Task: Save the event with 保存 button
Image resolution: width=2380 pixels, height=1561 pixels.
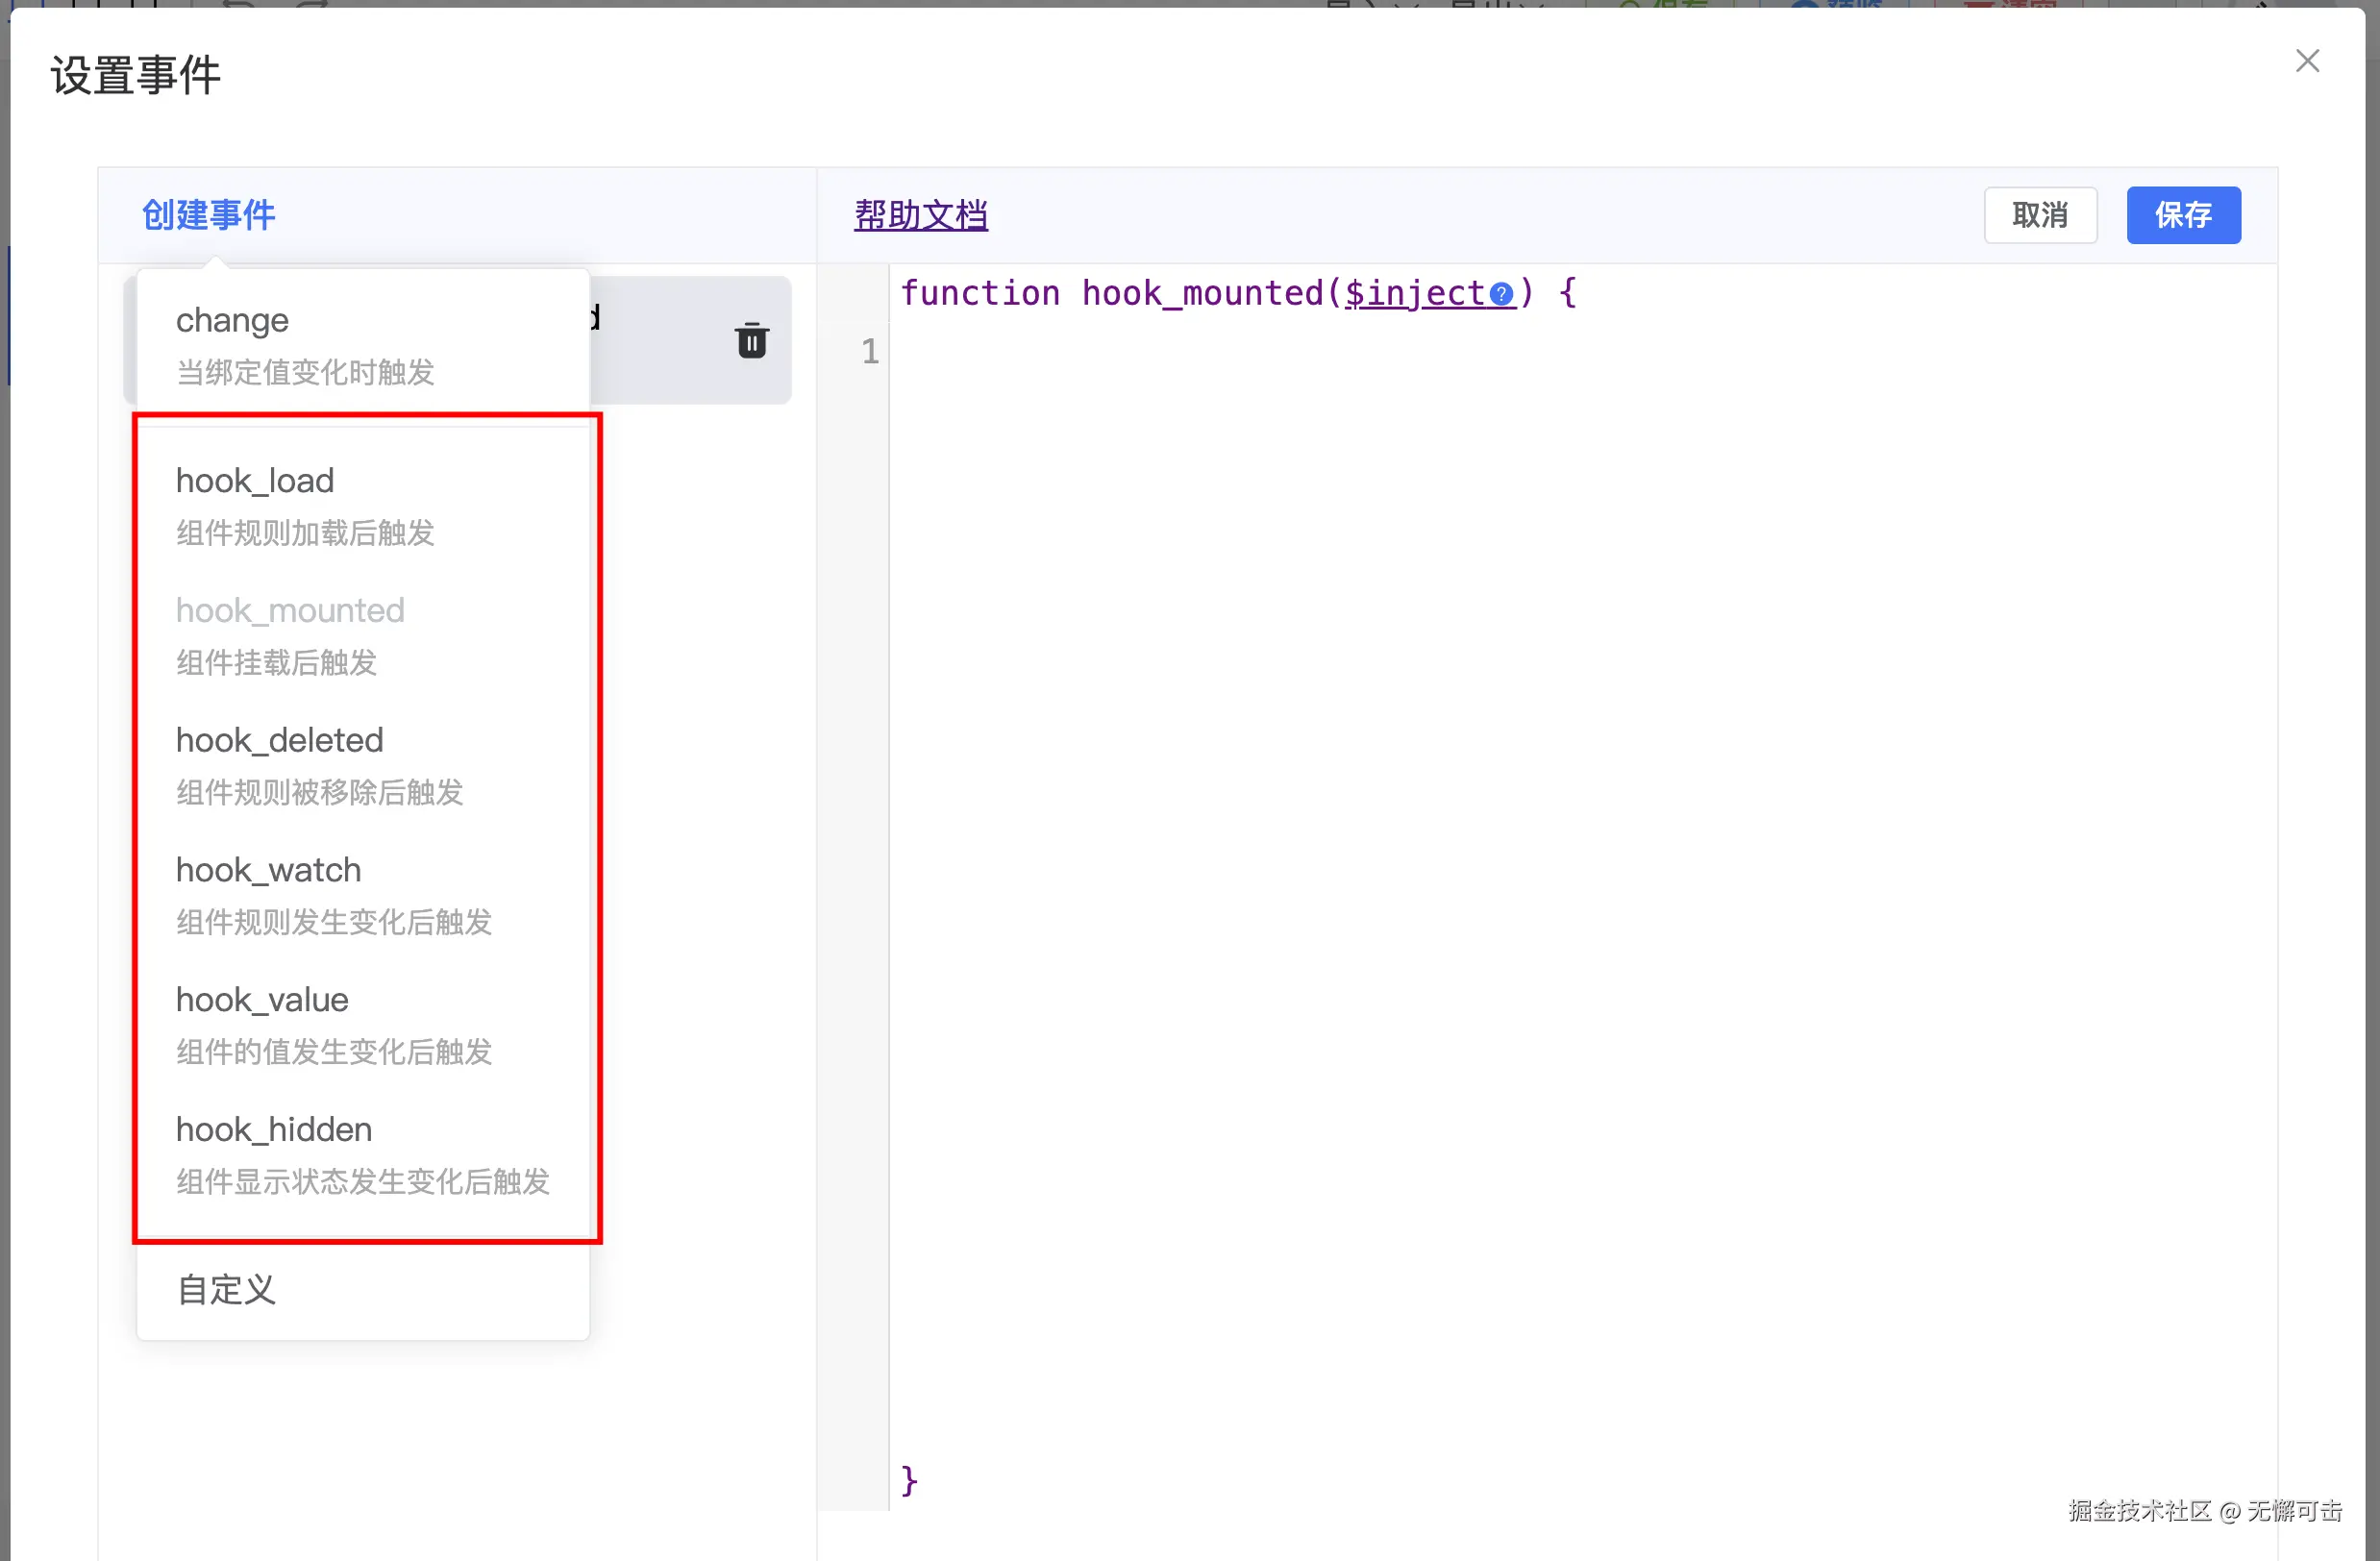Action: click(x=2182, y=215)
